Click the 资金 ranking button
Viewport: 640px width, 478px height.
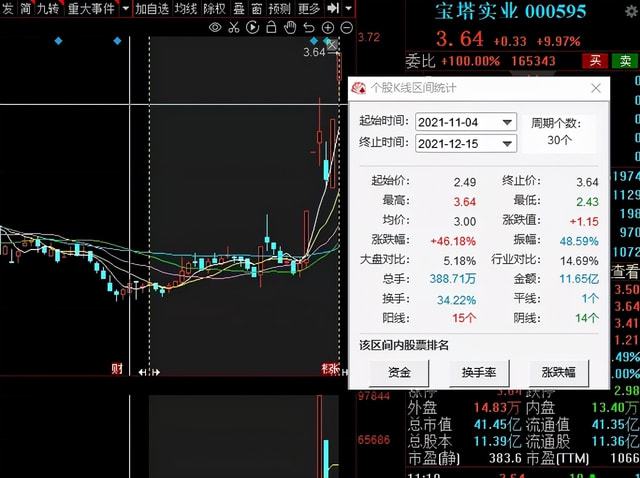click(399, 372)
